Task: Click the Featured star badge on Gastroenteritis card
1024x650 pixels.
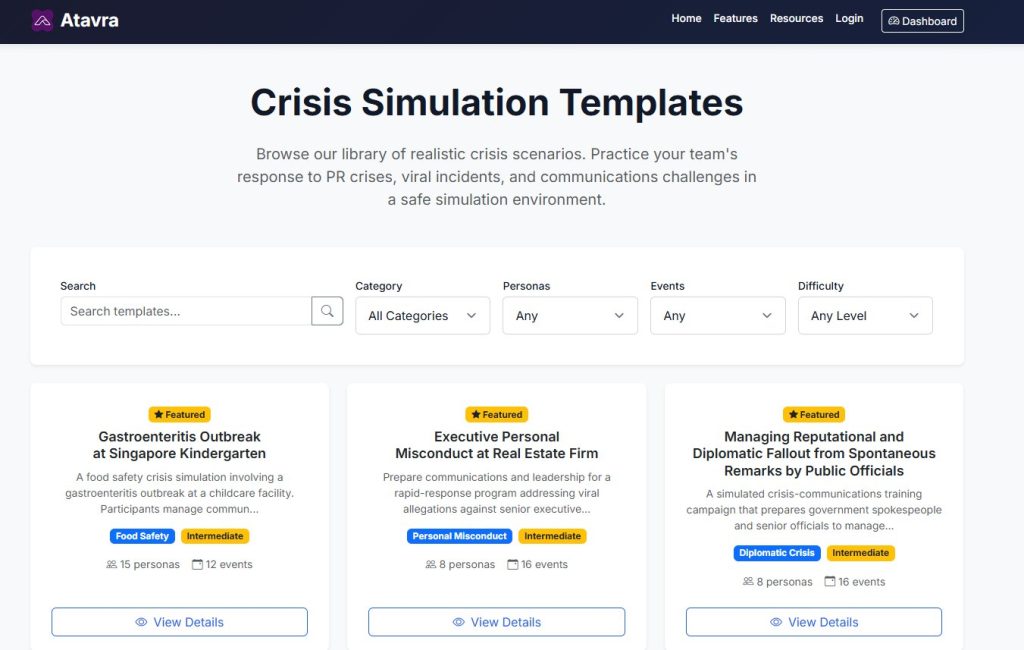Action: tap(180, 414)
